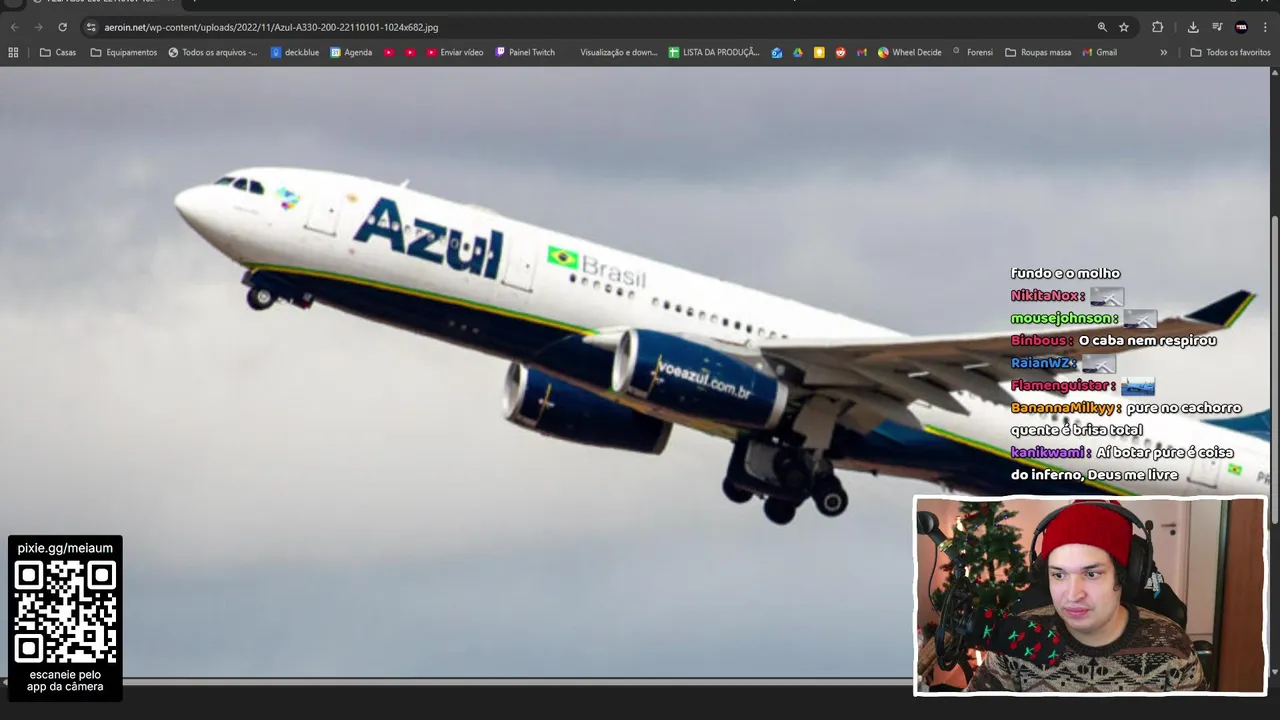The width and height of the screenshot is (1280, 720).
Task: Click the streamer webcam overlay
Action: click(x=1090, y=595)
